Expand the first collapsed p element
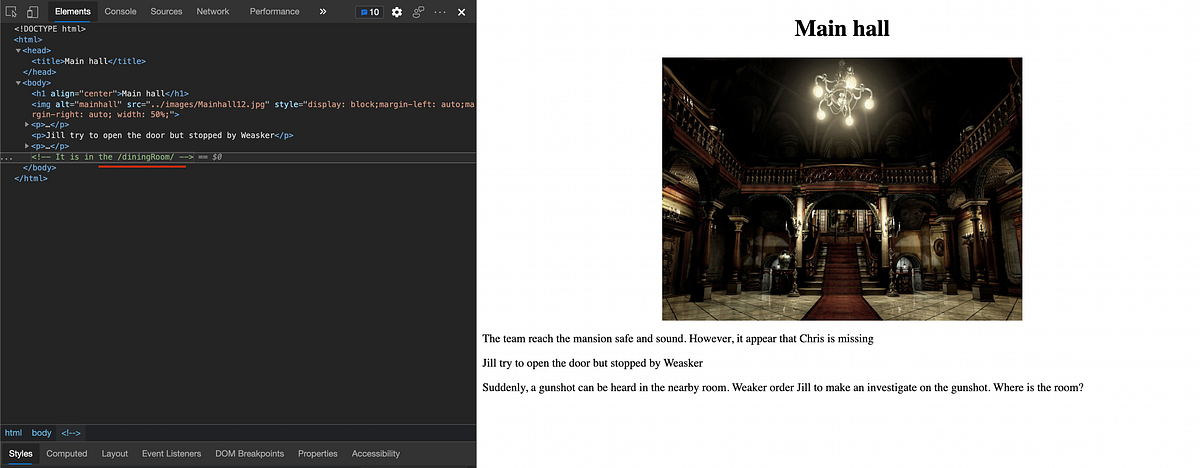Screen dimensions: 1200x468 point(27,124)
